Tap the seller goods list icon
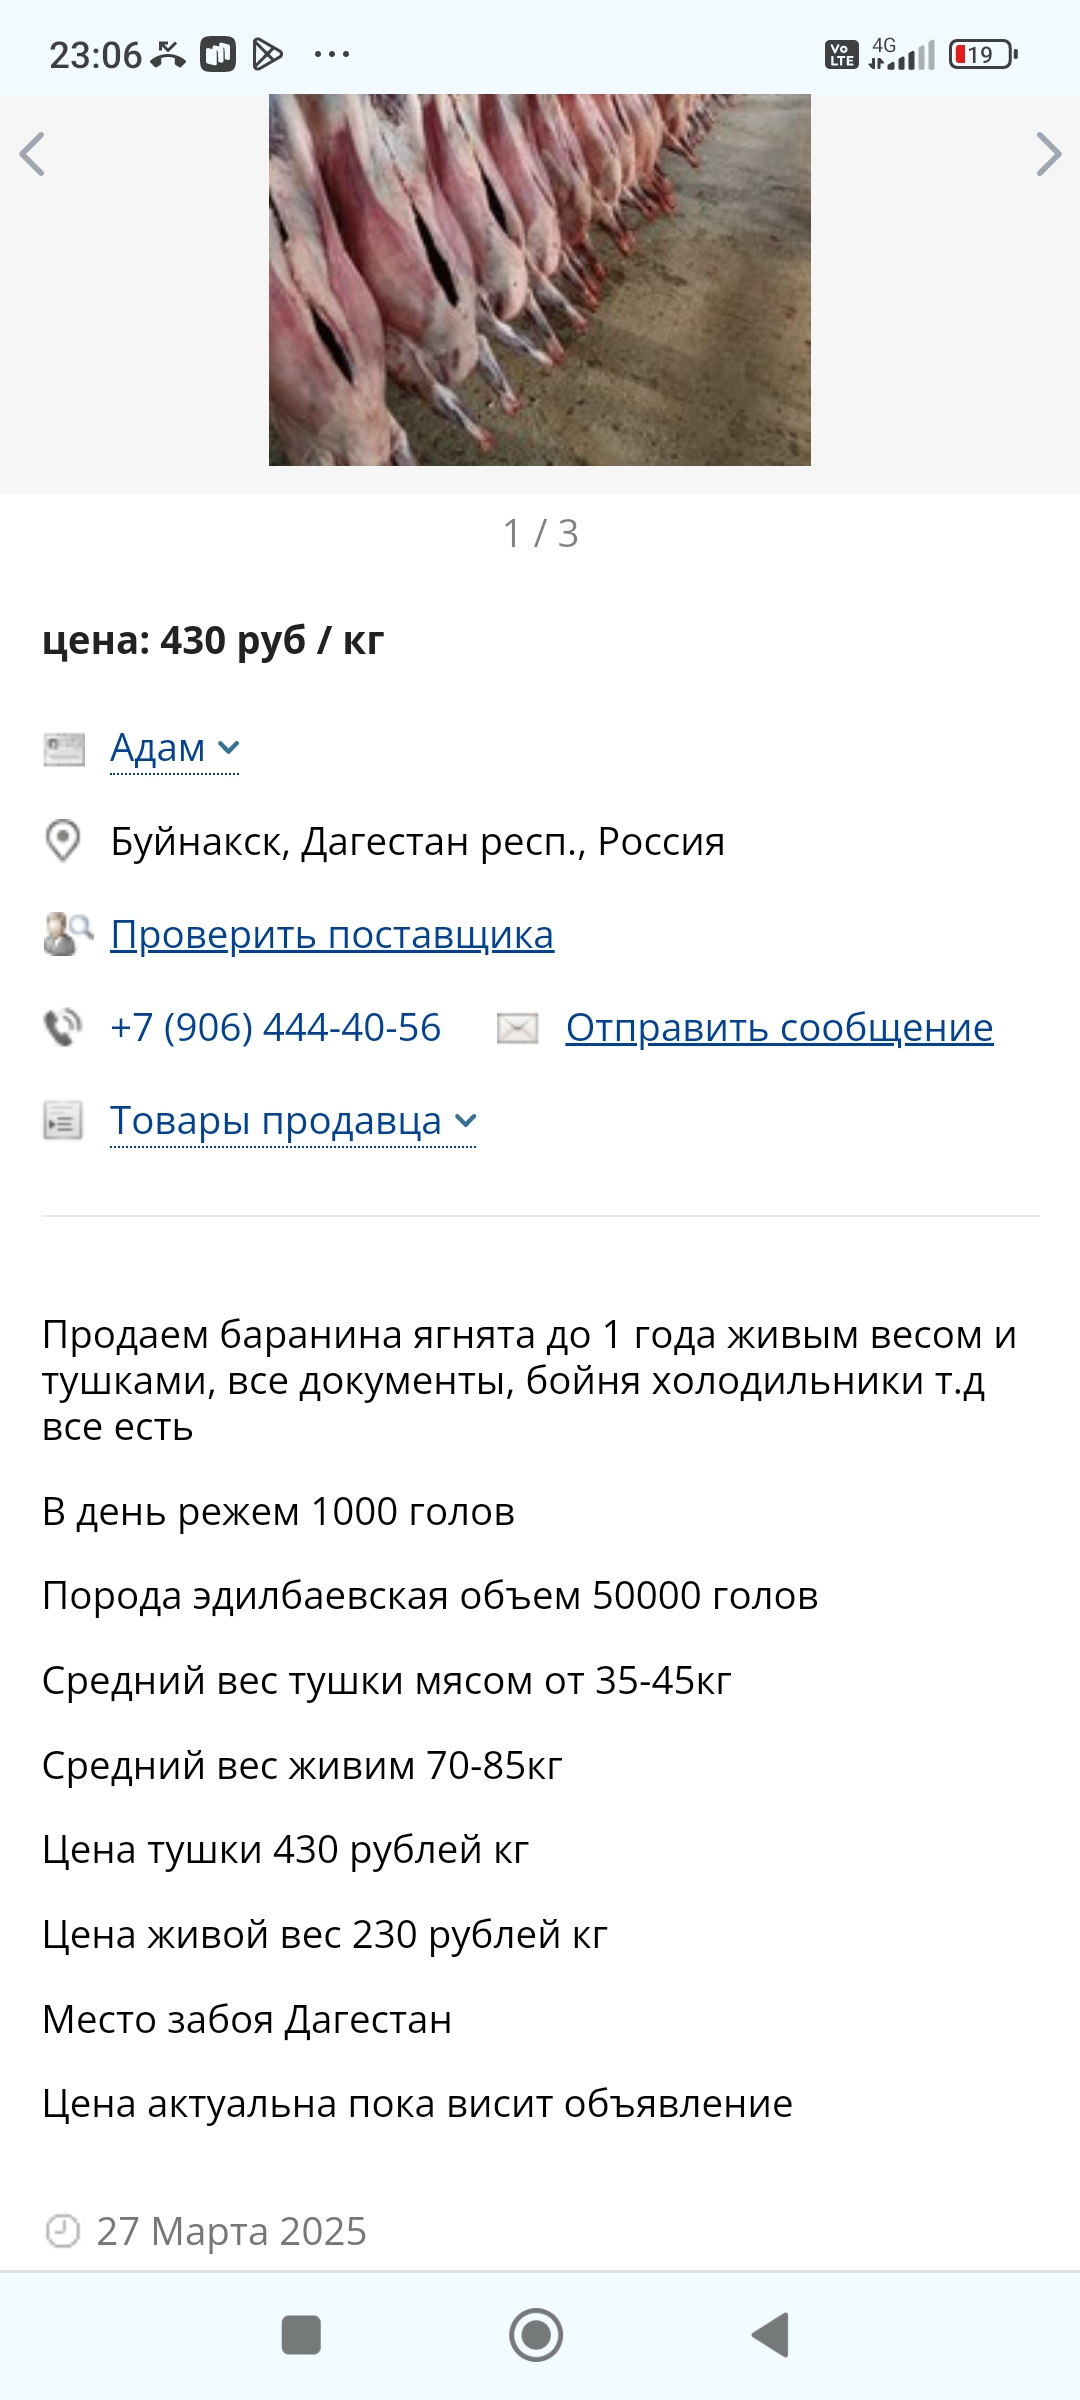1080x2400 pixels. (x=63, y=1121)
